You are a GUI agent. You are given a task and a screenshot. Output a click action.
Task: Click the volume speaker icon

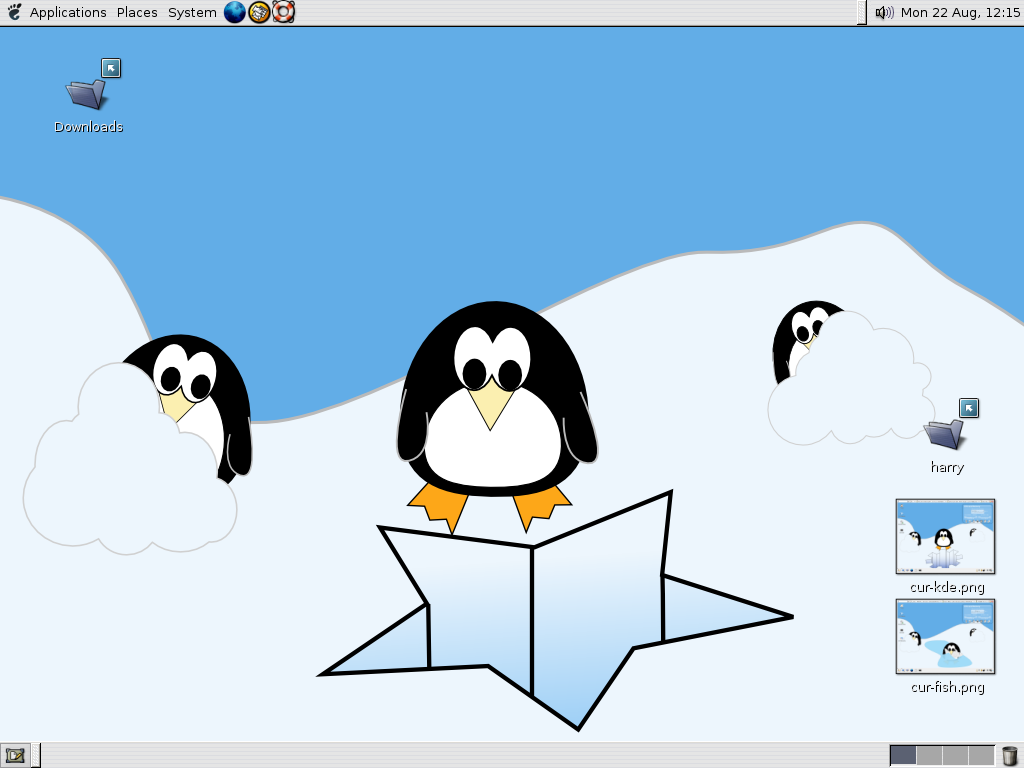[x=884, y=12]
